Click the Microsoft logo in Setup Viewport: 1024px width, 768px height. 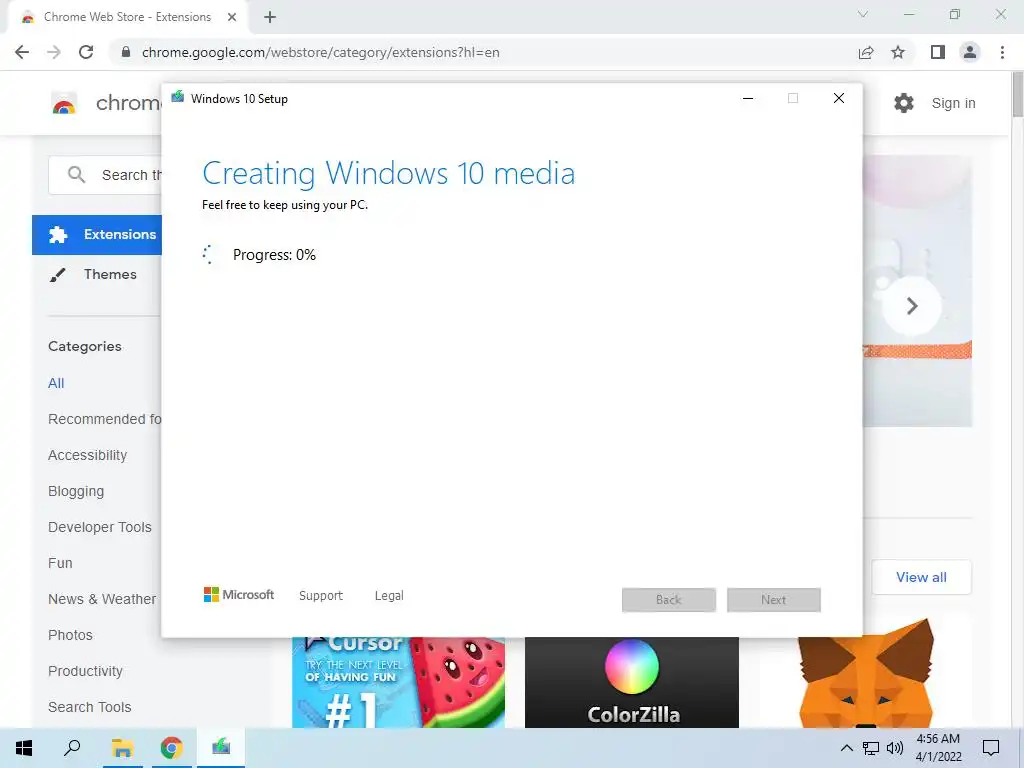click(x=239, y=594)
